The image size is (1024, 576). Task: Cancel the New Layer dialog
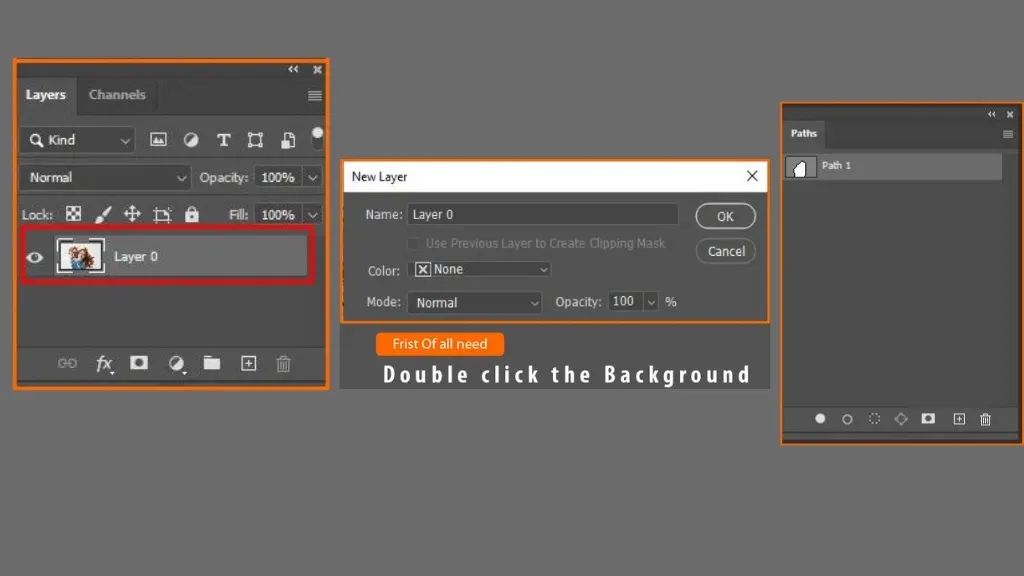(x=726, y=251)
